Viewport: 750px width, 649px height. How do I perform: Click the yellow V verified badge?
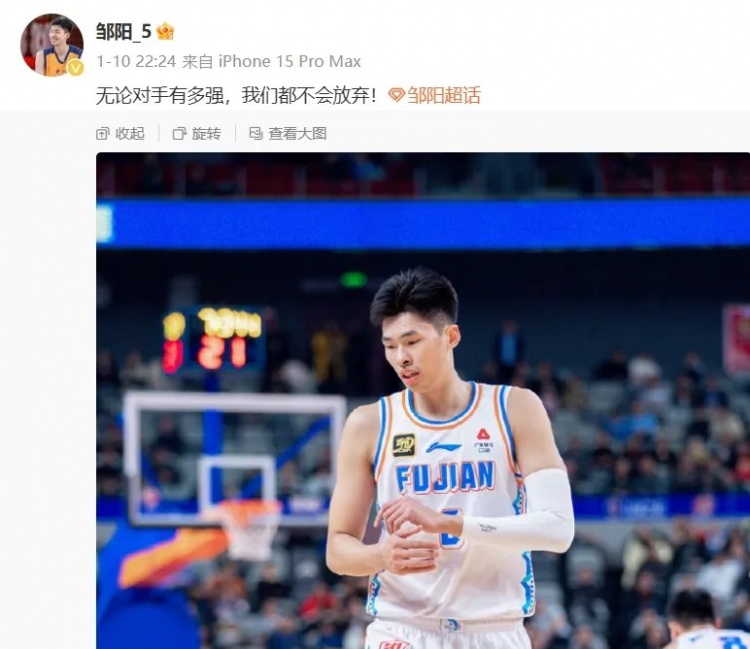(x=75, y=68)
